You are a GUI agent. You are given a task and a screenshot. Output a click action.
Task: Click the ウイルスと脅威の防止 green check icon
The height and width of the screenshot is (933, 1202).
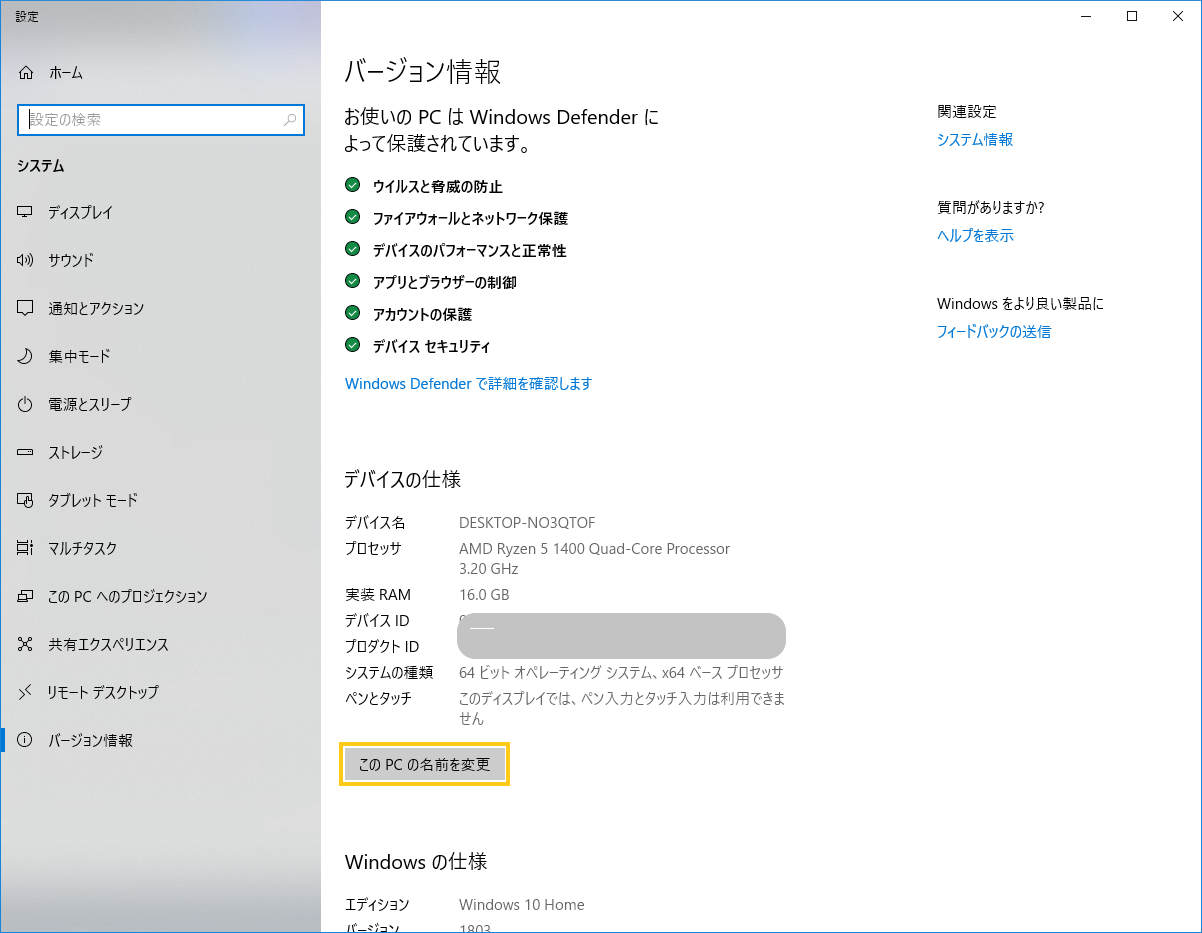click(x=352, y=185)
